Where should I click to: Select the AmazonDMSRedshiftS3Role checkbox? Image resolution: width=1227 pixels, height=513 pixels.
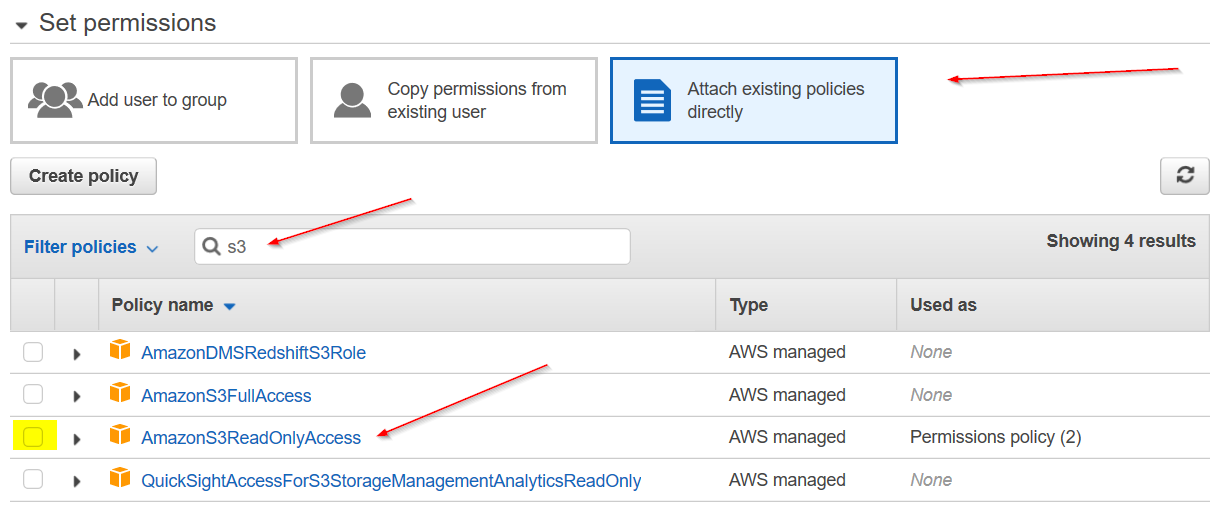point(34,352)
